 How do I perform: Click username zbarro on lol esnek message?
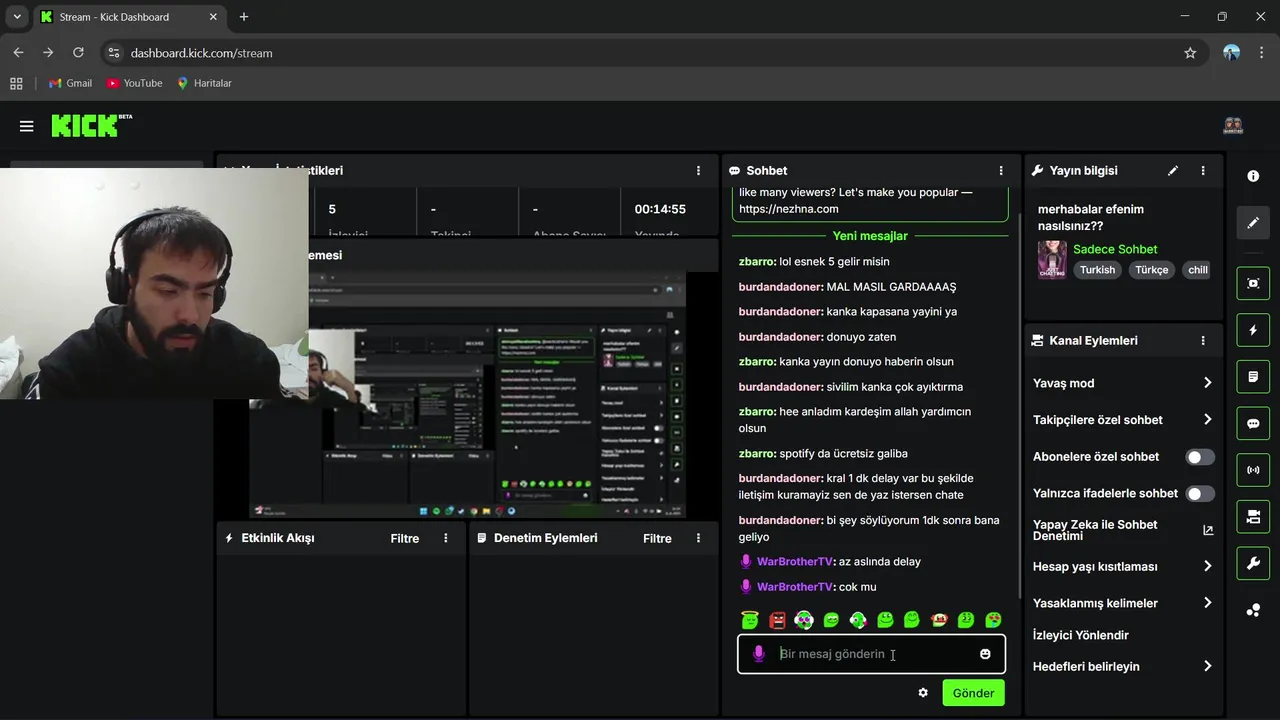(x=757, y=261)
